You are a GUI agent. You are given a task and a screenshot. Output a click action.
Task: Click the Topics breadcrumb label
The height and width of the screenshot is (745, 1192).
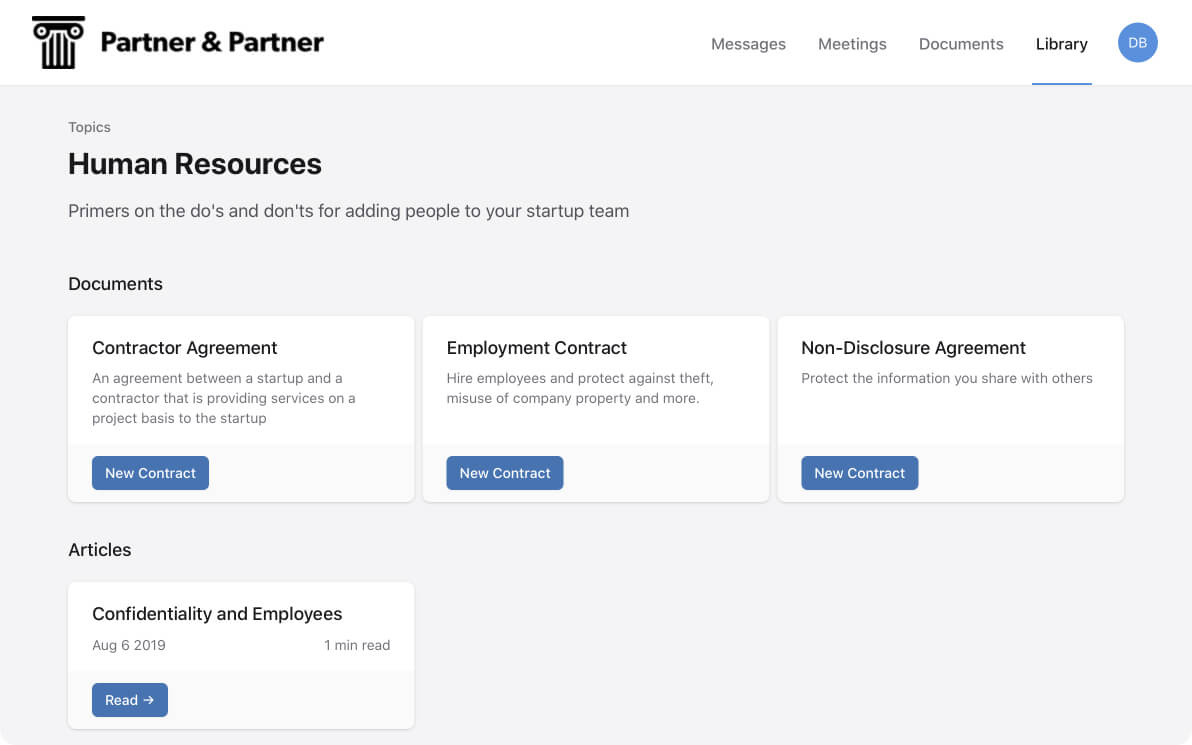click(x=89, y=127)
